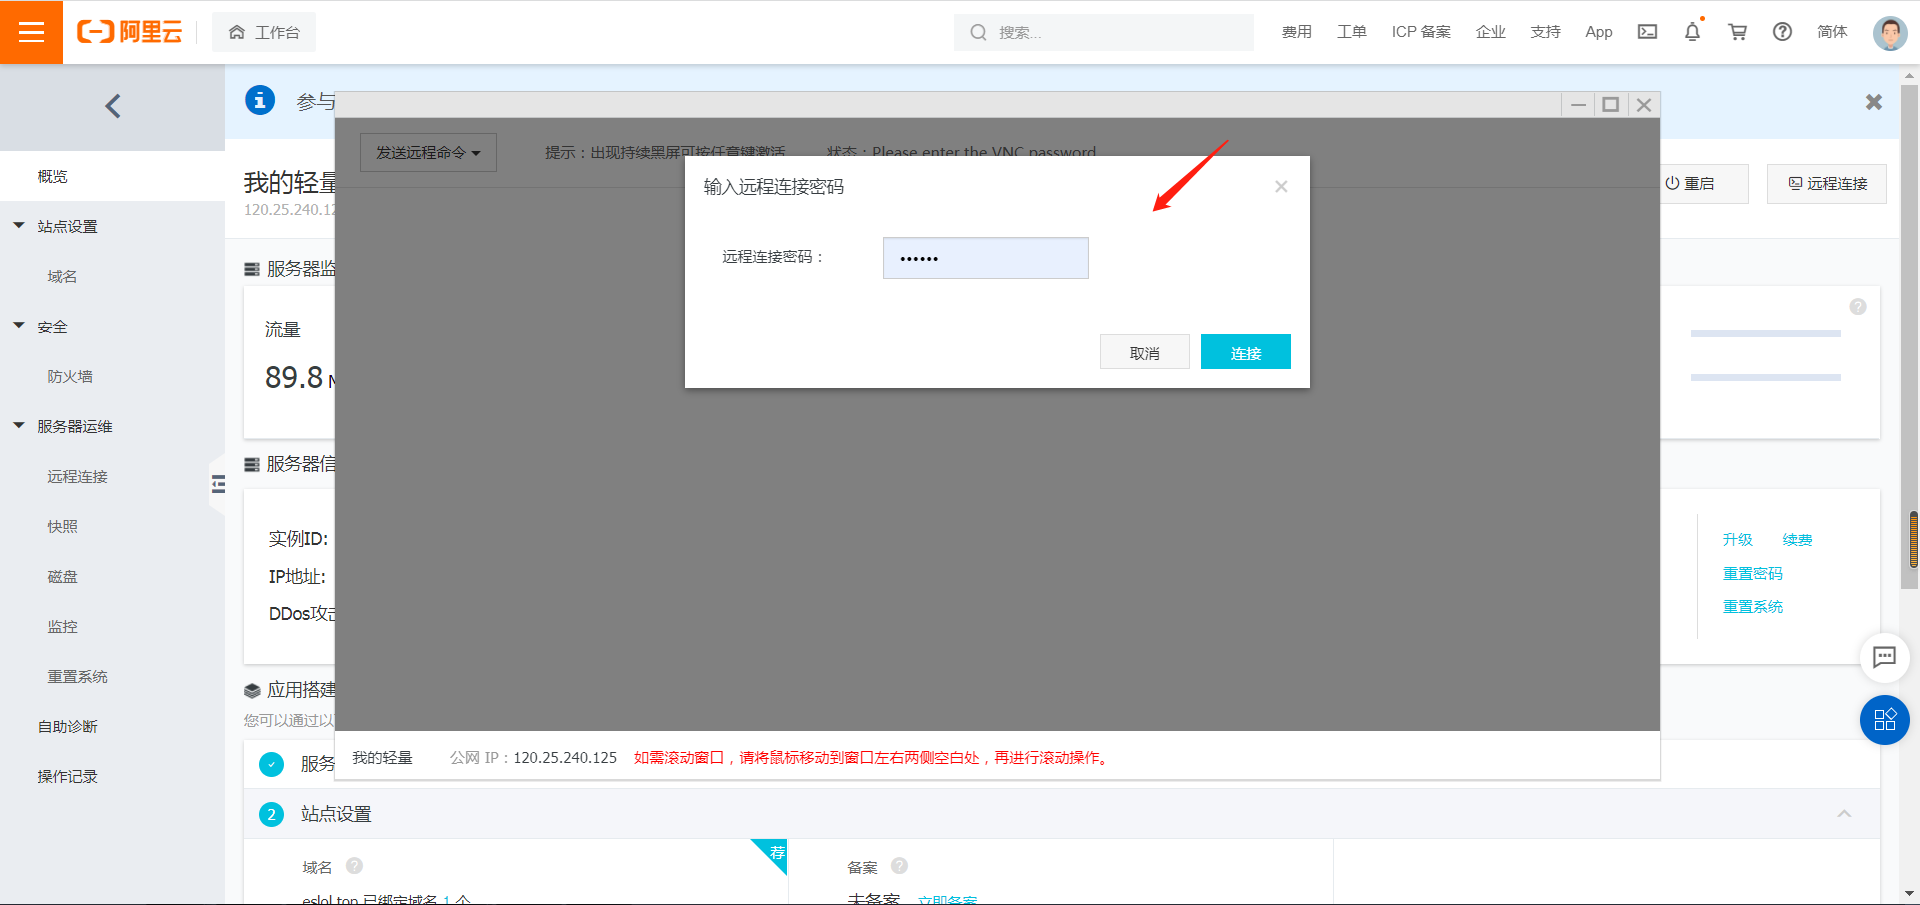Open the user avatar menu
Image resolution: width=1920 pixels, height=905 pixels.
[x=1889, y=32]
